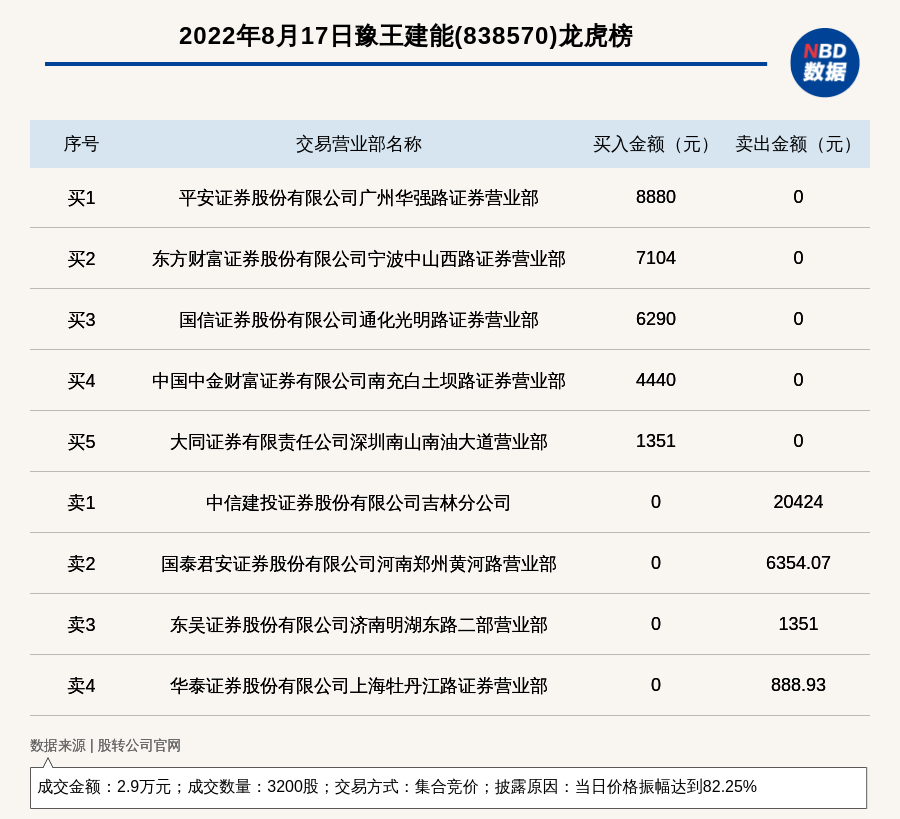Click buy amount 7104

click(x=655, y=258)
